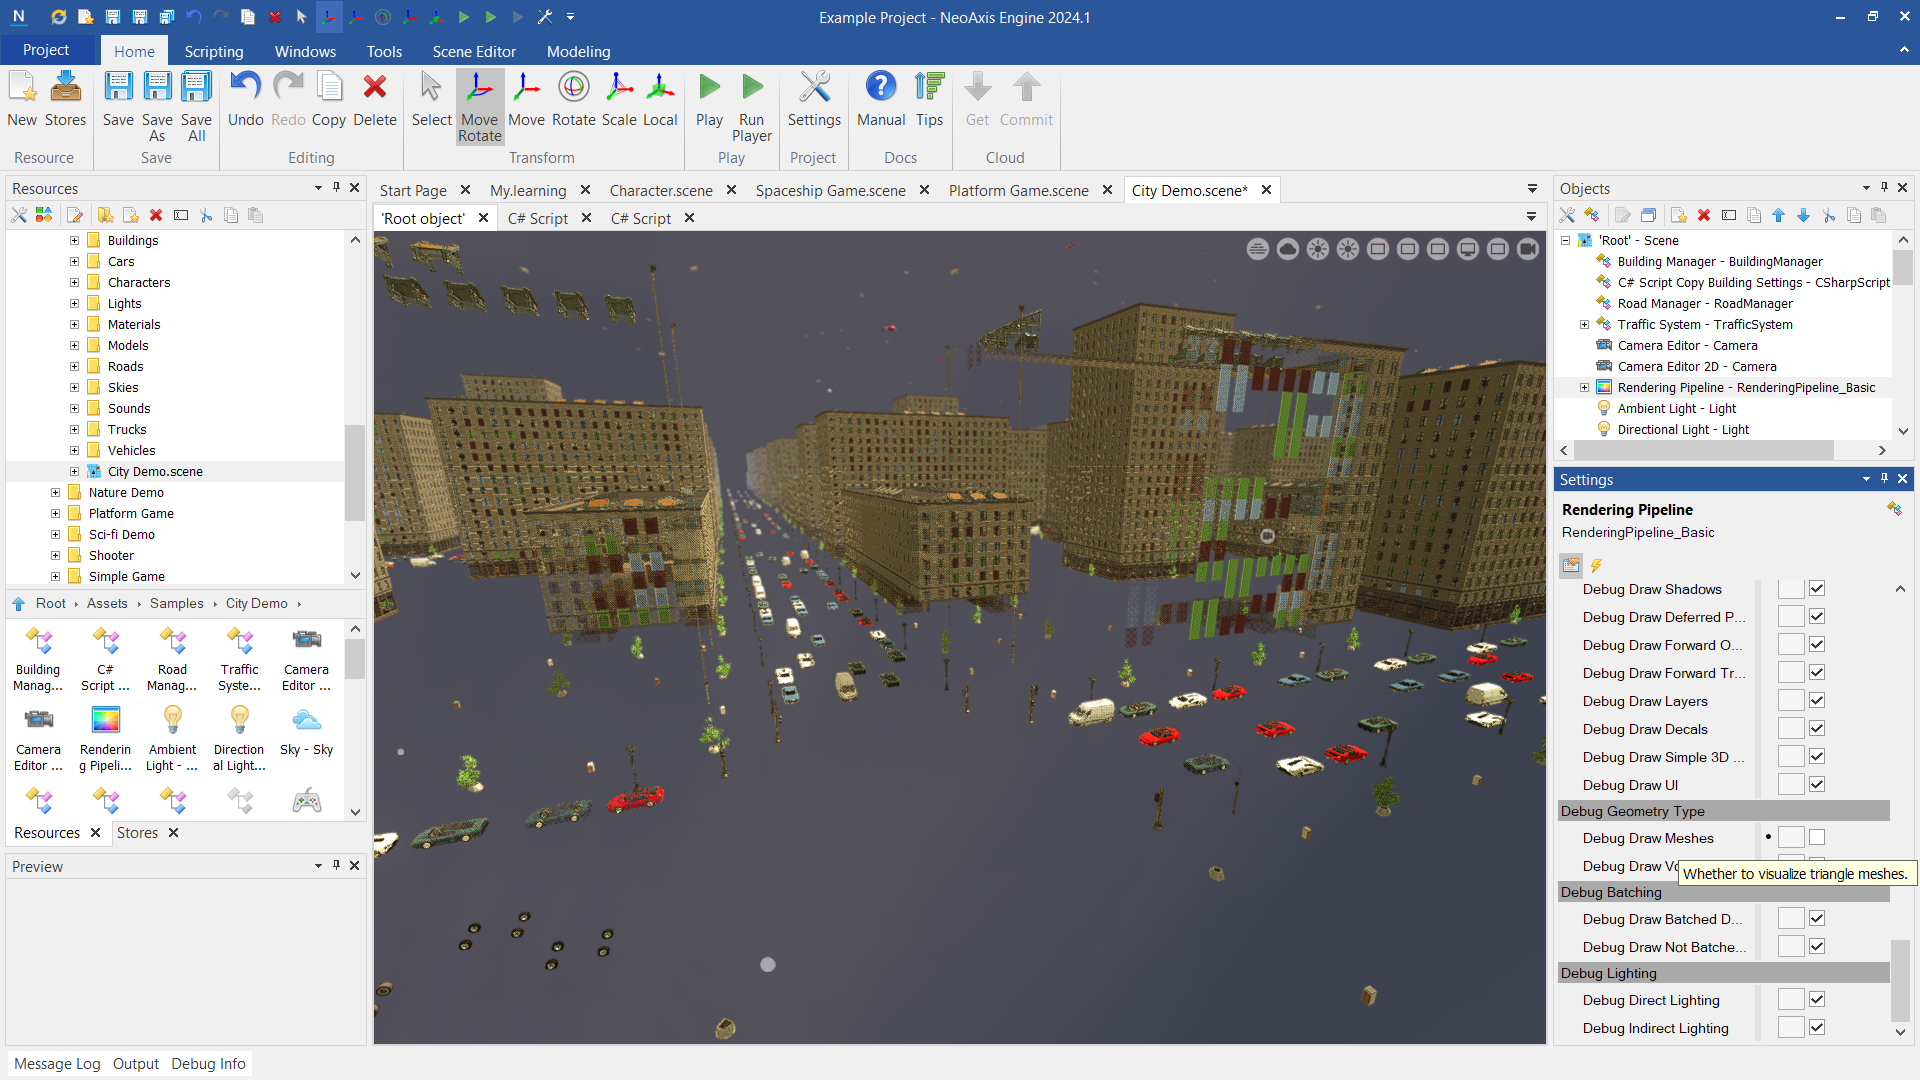Toggle the Debug Direct Lighting checkbox
The height and width of the screenshot is (1080, 1920).
pyautogui.click(x=1817, y=1000)
